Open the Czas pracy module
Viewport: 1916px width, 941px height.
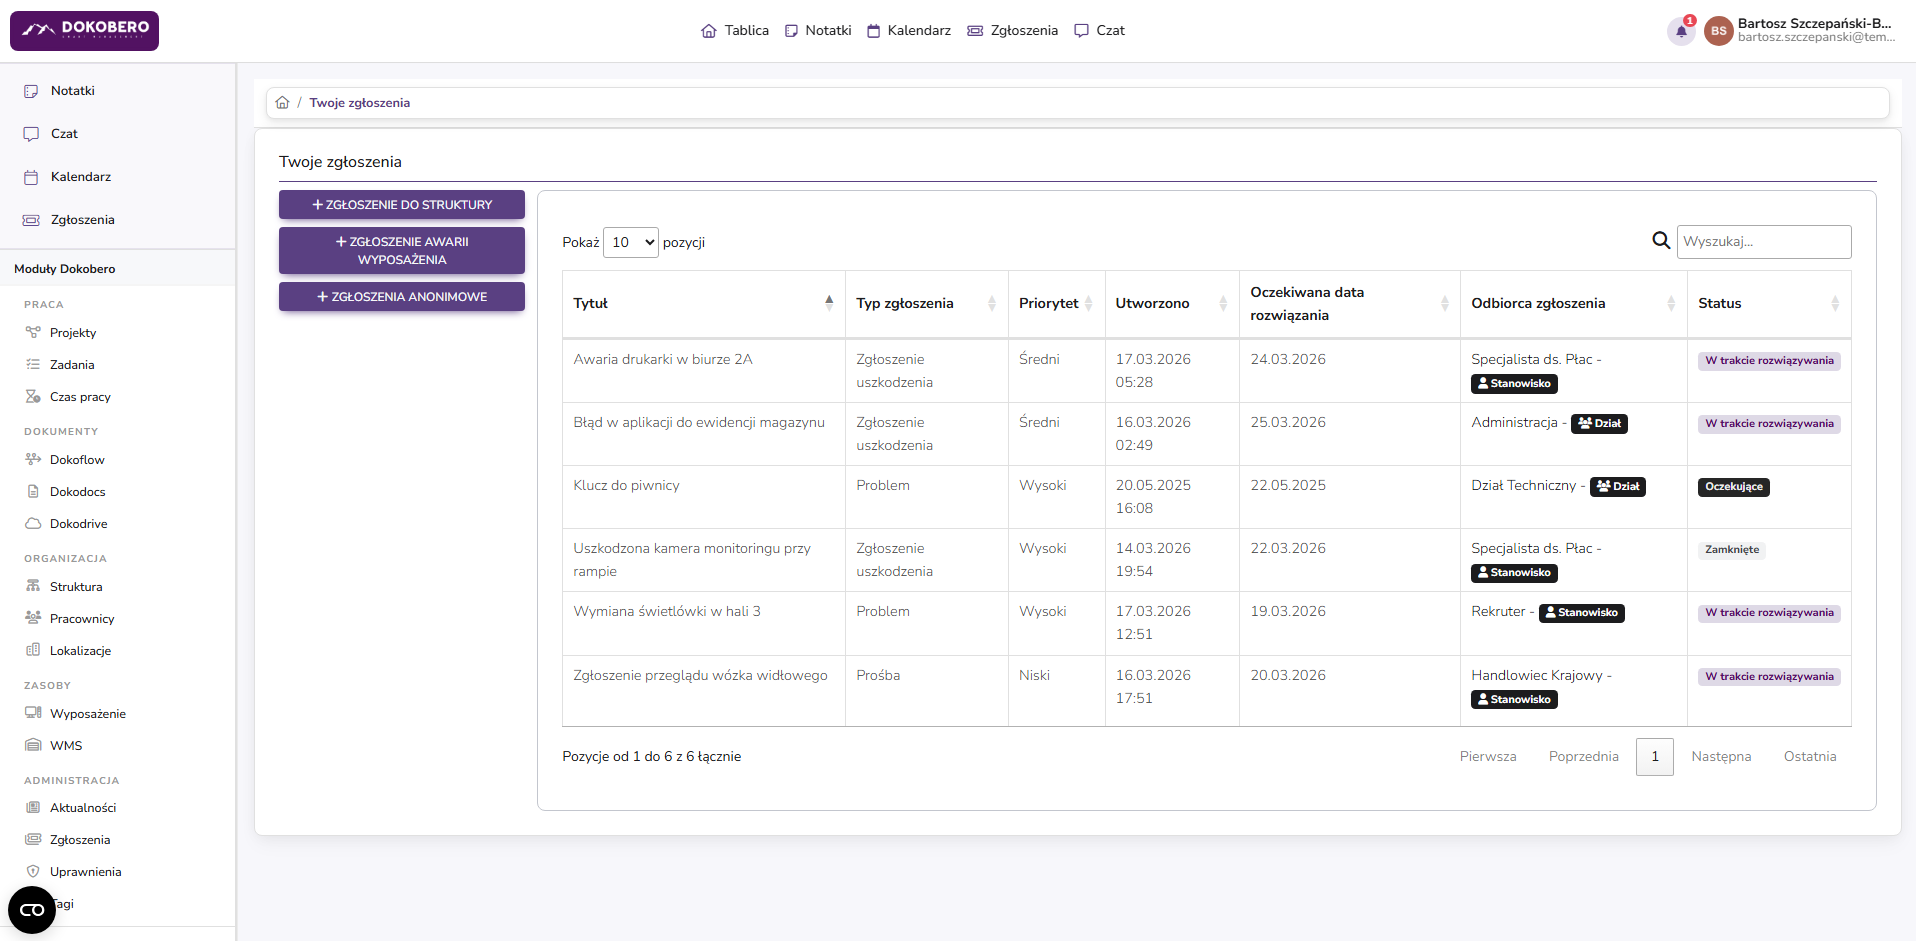81,396
